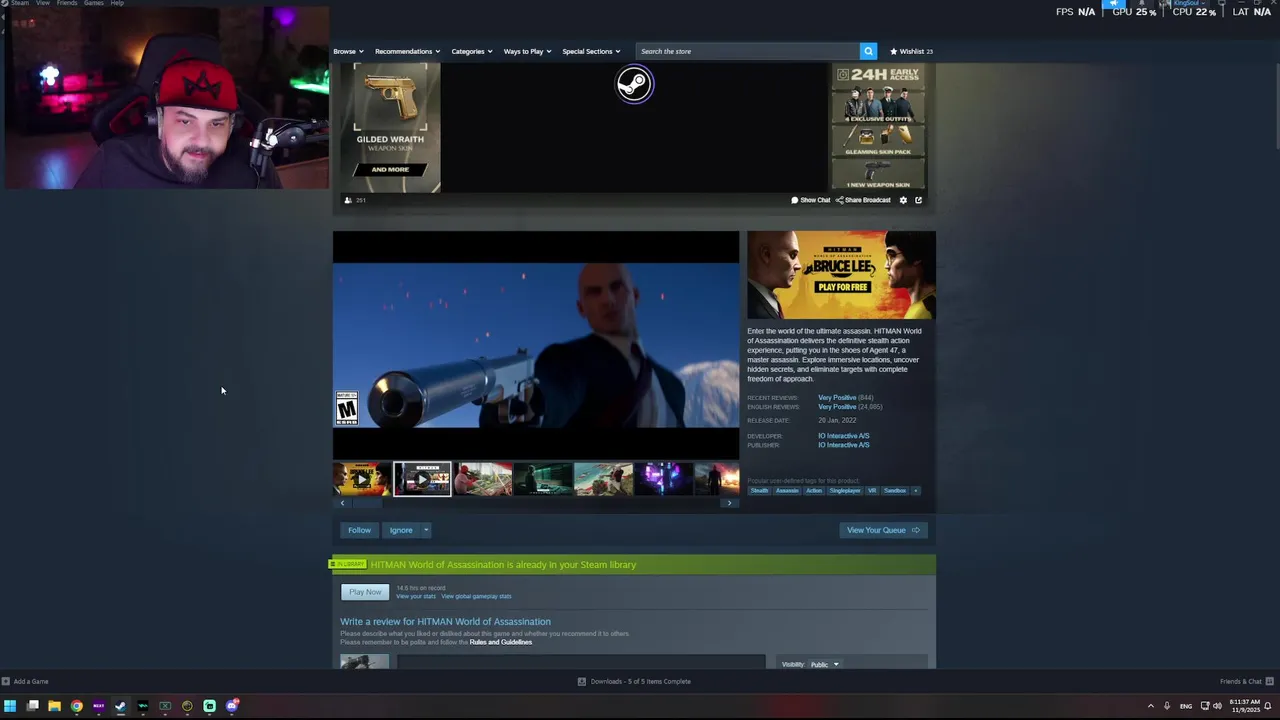
Task: Click the plus button to add tag
Action: (x=915, y=490)
